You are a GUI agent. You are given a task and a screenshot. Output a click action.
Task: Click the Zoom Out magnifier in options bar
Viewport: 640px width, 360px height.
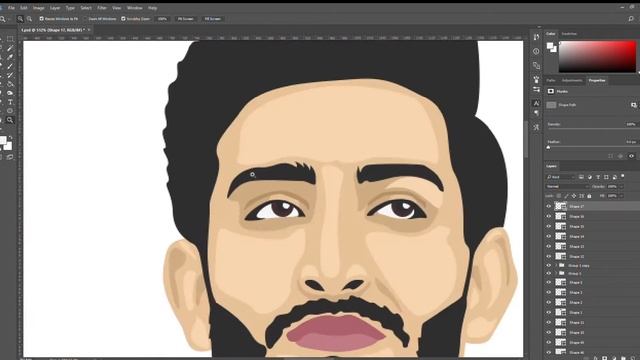click(29, 19)
